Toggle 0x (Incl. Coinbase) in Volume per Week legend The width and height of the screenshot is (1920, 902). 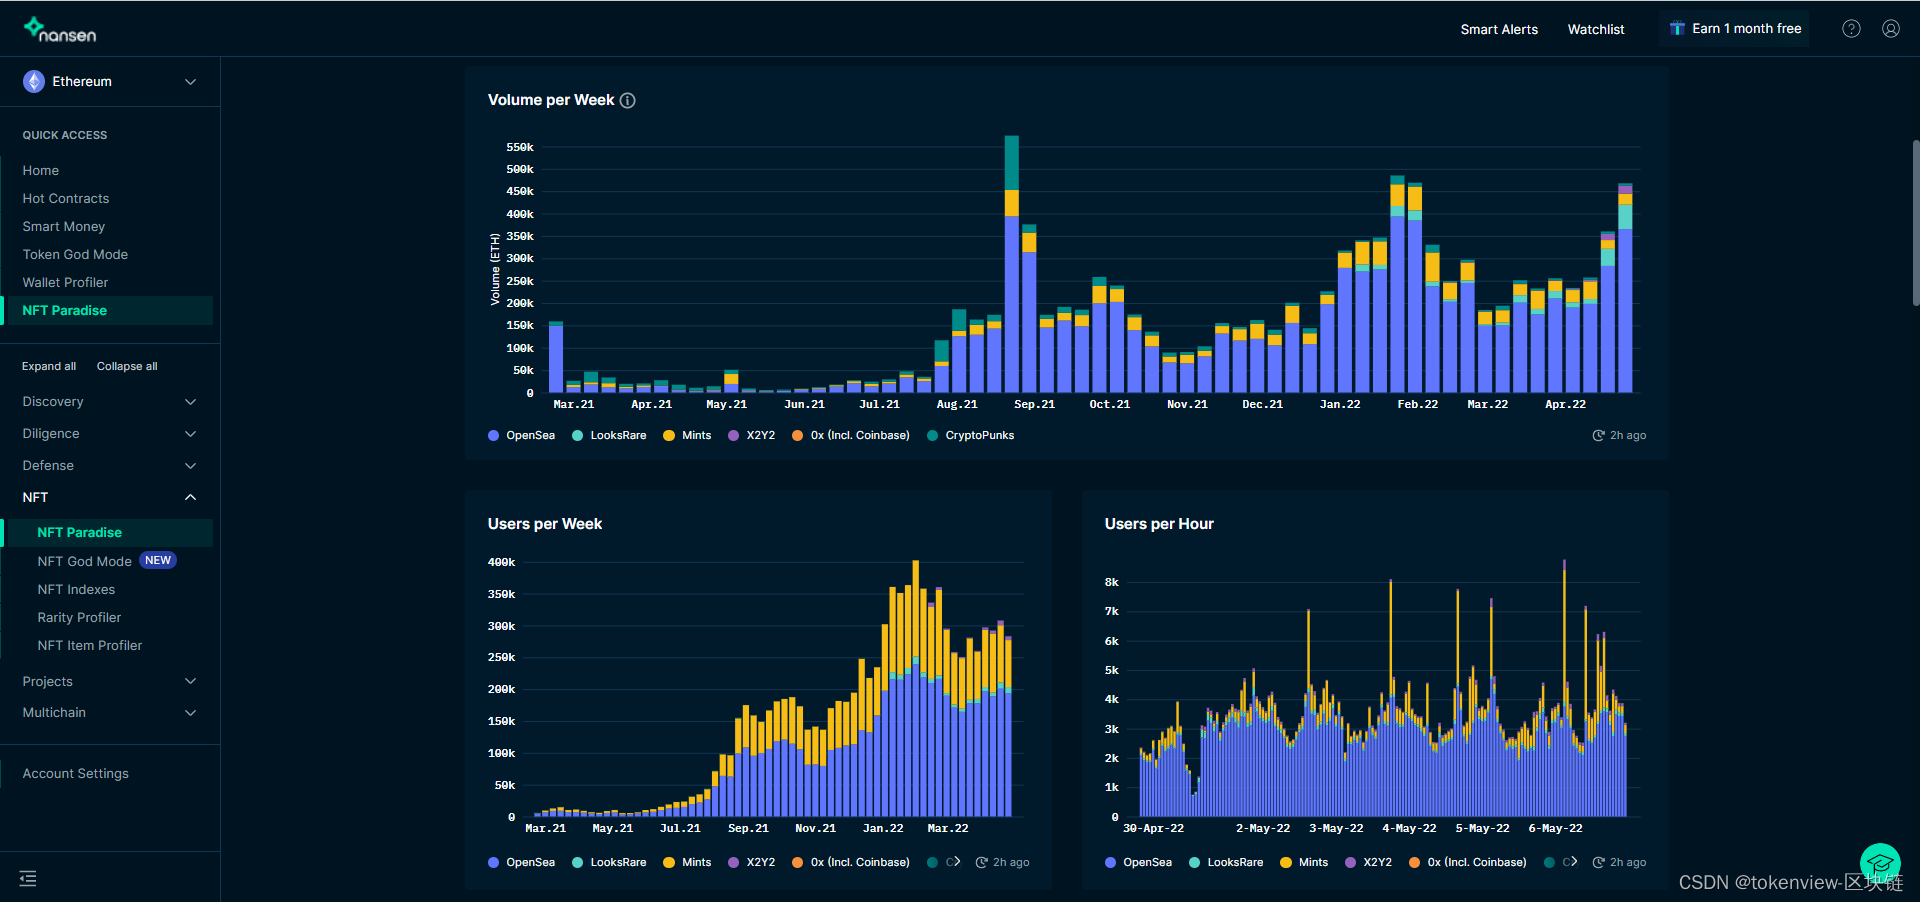pyautogui.click(x=851, y=436)
